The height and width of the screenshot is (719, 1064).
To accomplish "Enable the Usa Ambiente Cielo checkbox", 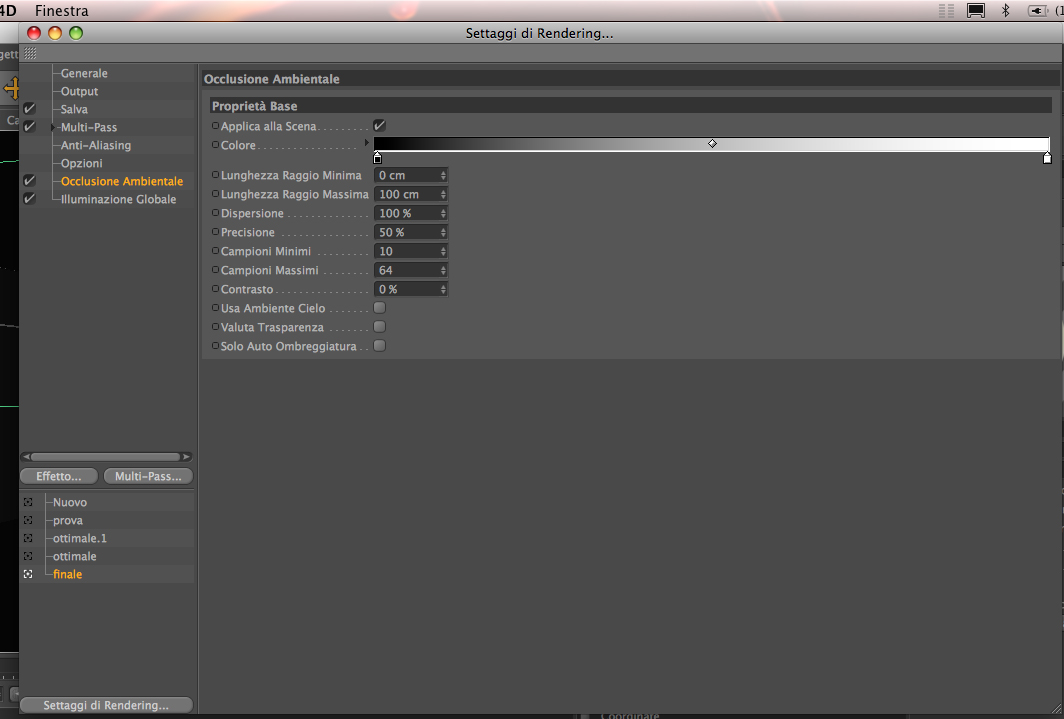I will (x=379, y=308).
